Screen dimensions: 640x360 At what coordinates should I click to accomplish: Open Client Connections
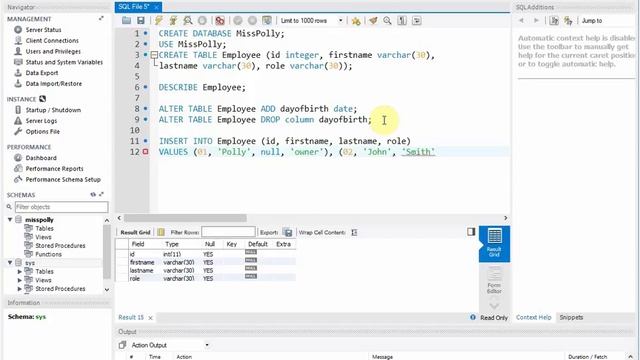(52, 40)
